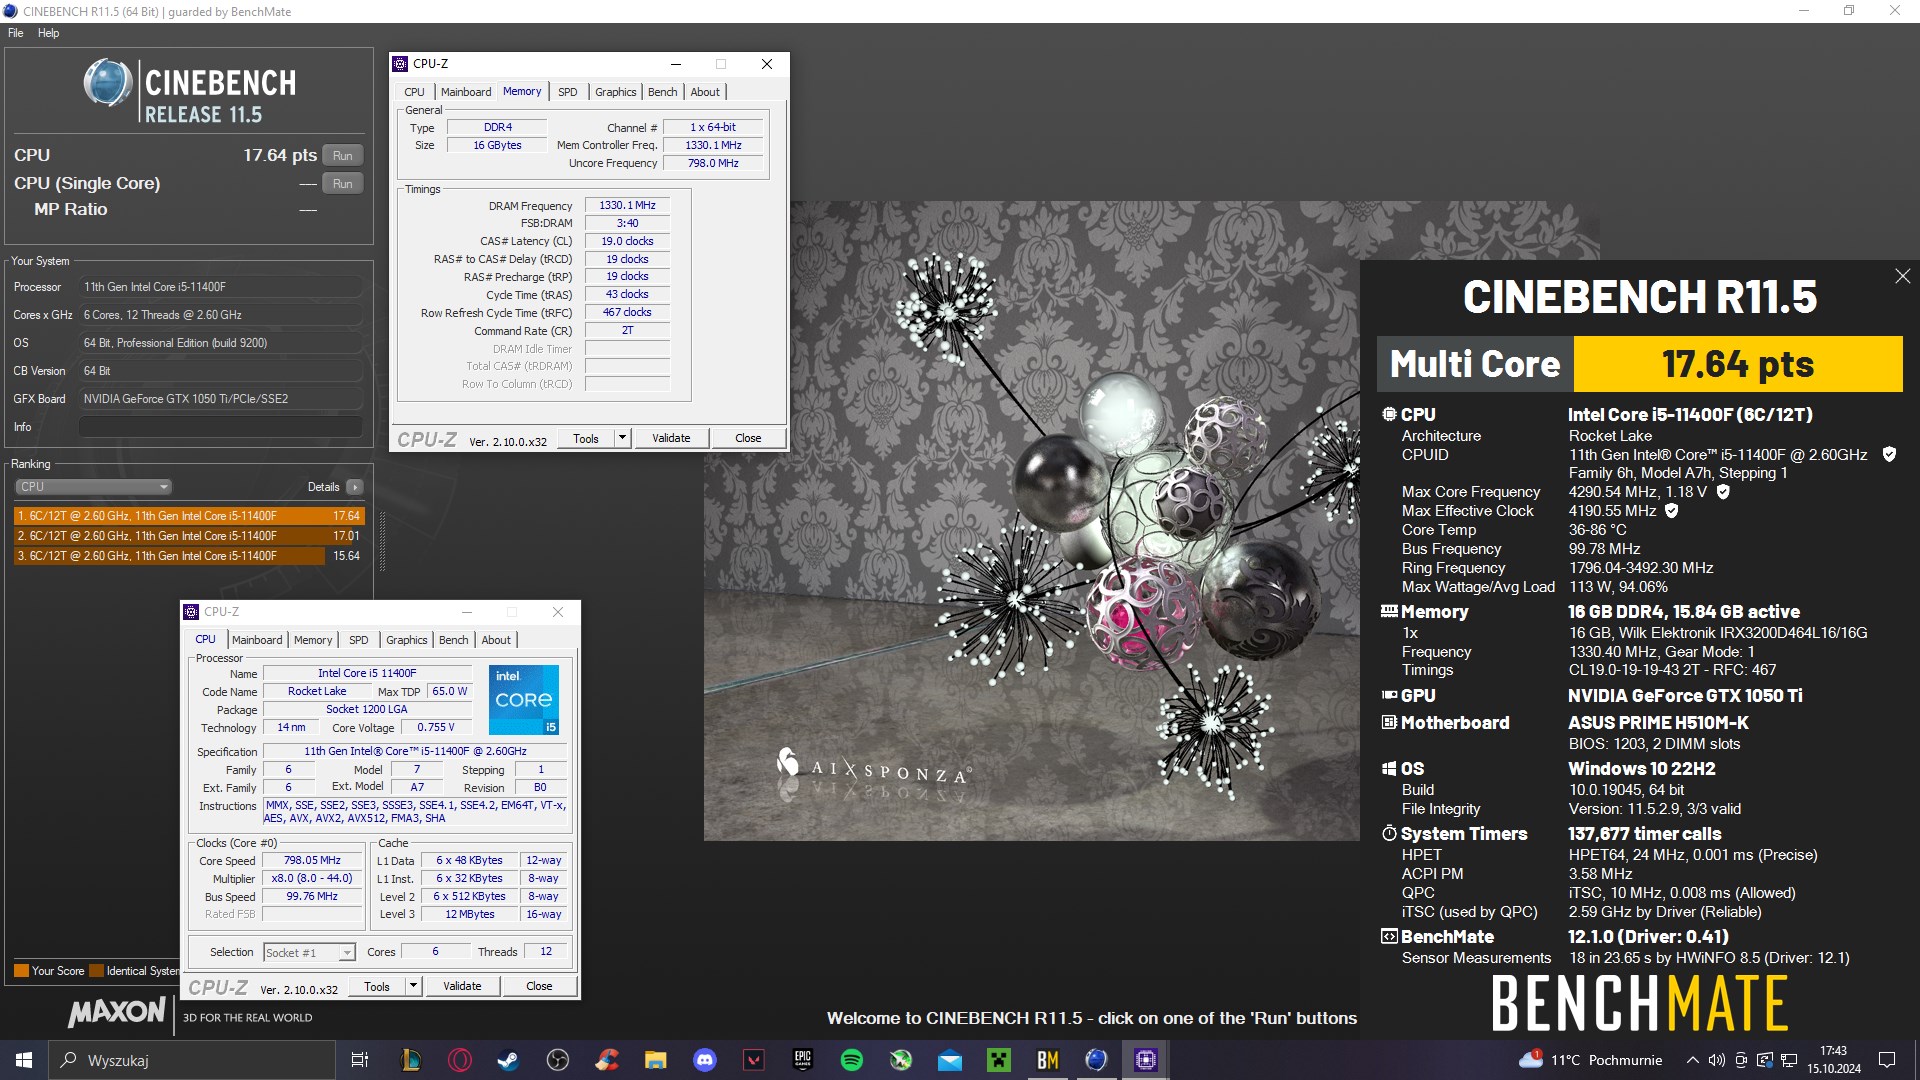Show hidden system tray icons

coord(1692,1060)
